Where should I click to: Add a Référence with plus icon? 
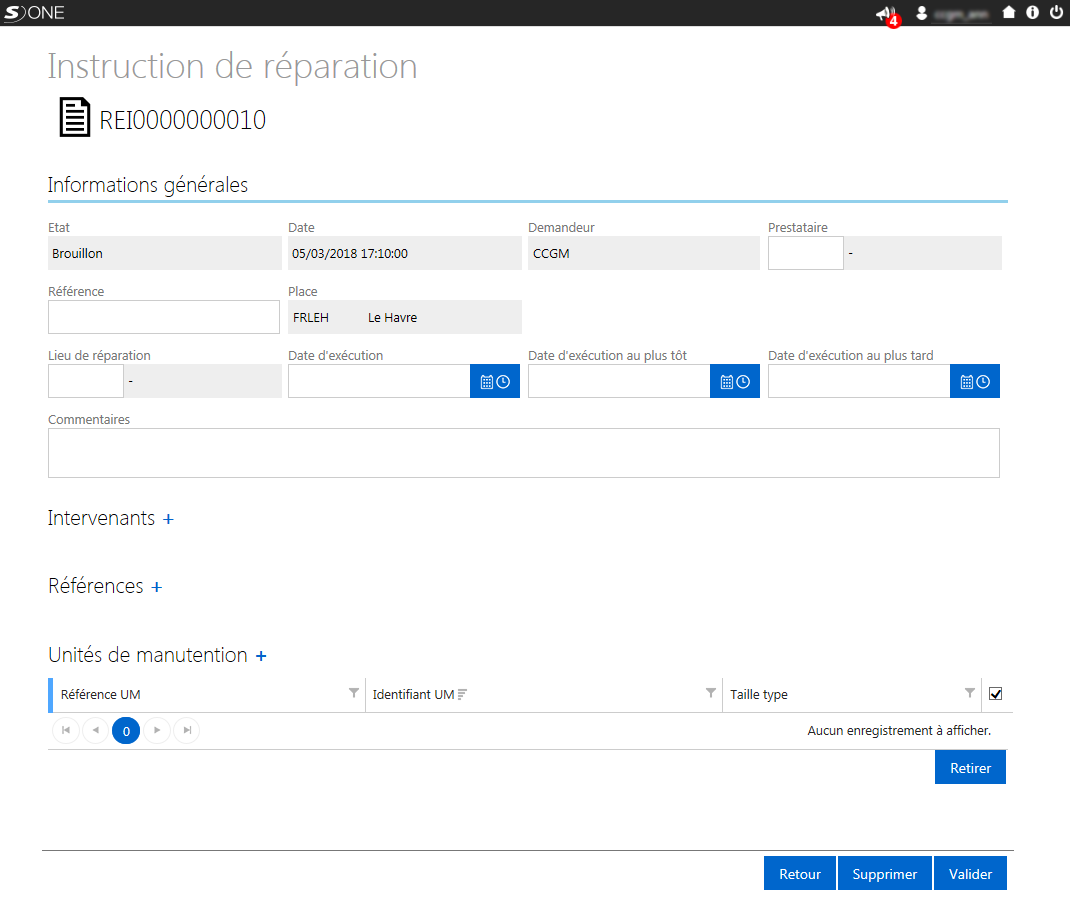(x=157, y=587)
